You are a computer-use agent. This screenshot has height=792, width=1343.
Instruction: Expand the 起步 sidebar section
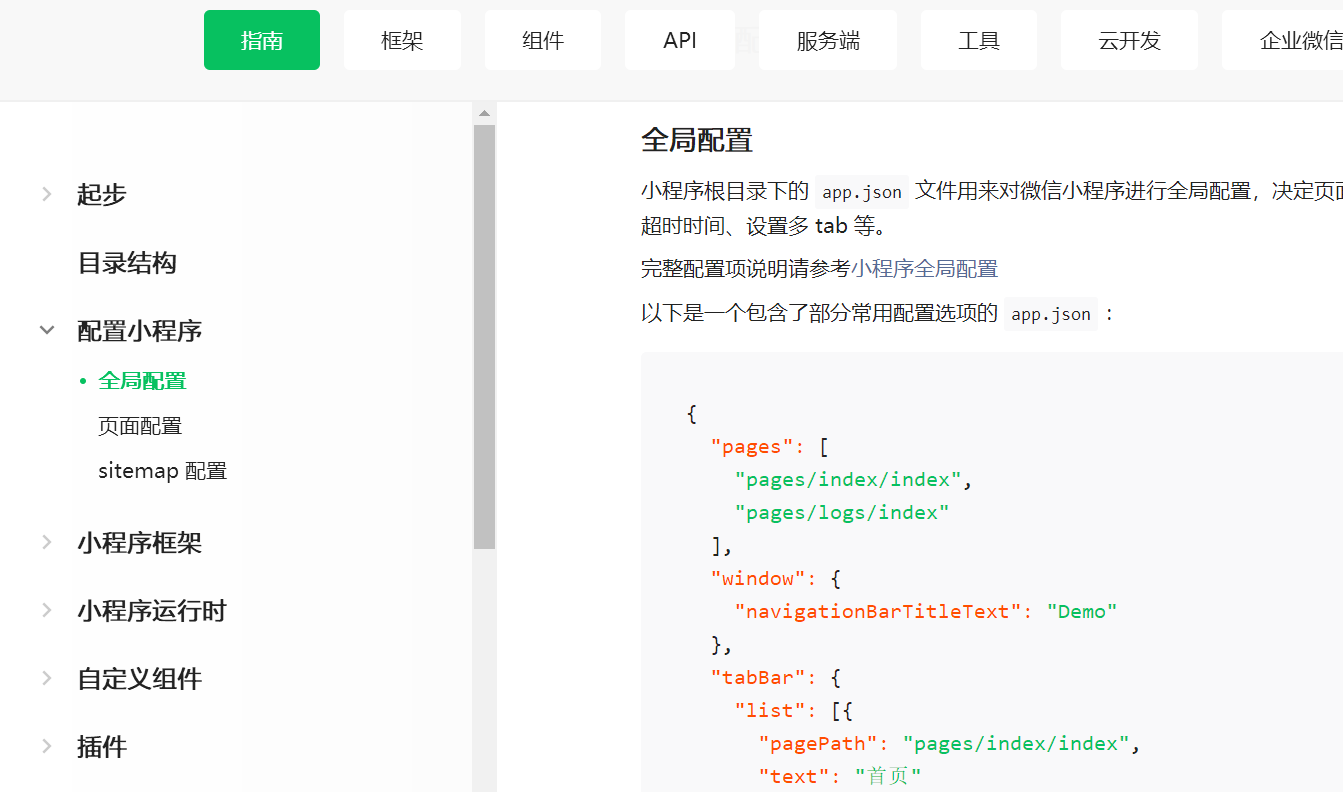point(101,195)
